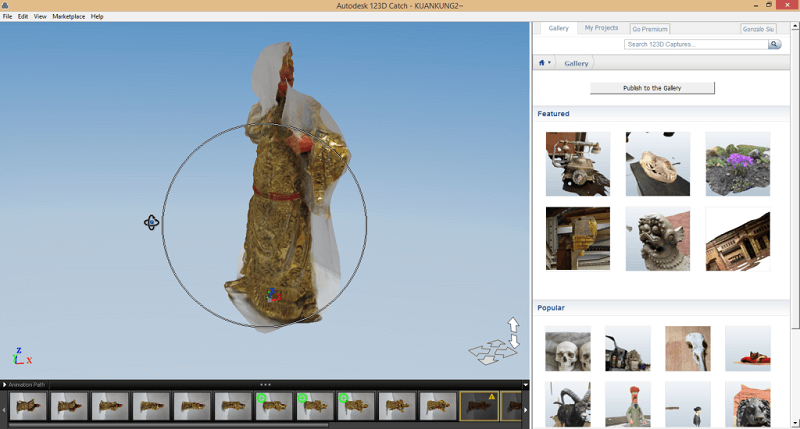Click the Gallery breadcrumb
This screenshot has width=800, height=429.
coord(576,63)
